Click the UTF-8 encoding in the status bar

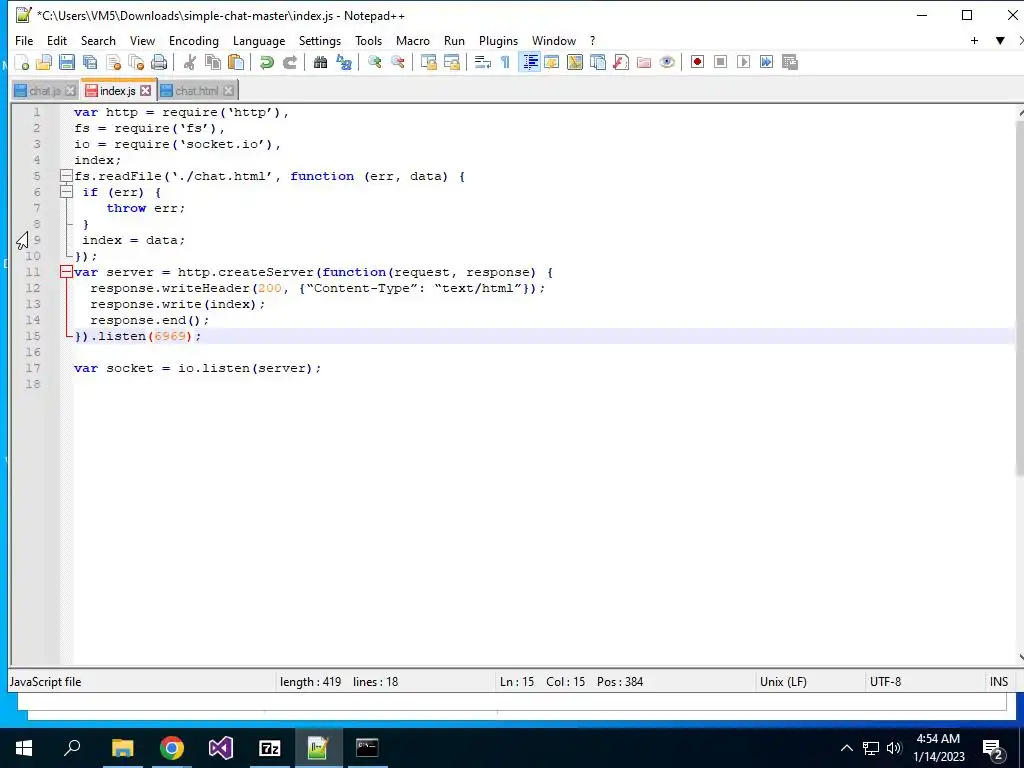(x=885, y=682)
